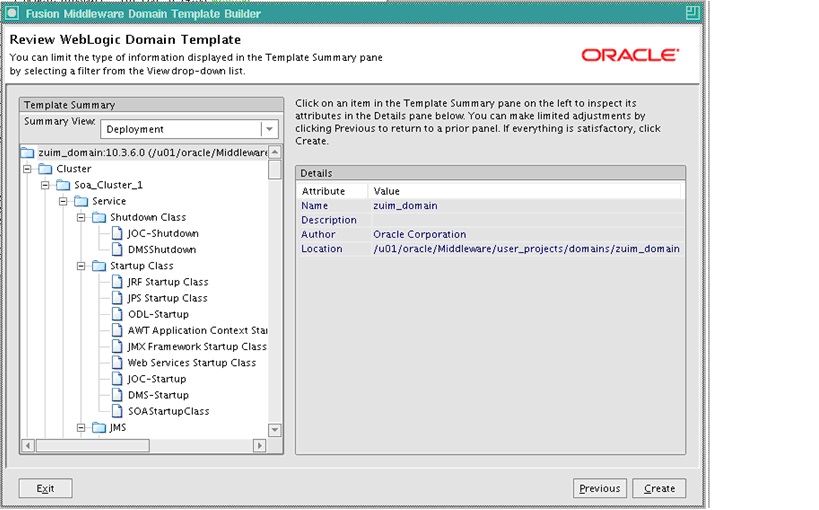819x510 pixels.
Task: Collapse the Soa_Cluster_1 node
Action: (x=45, y=185)
